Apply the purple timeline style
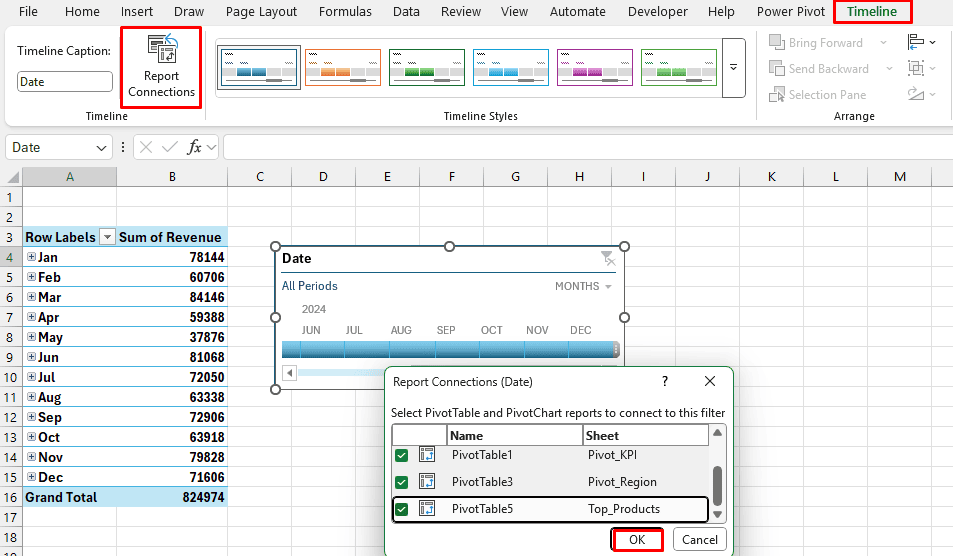 [594, 67]
